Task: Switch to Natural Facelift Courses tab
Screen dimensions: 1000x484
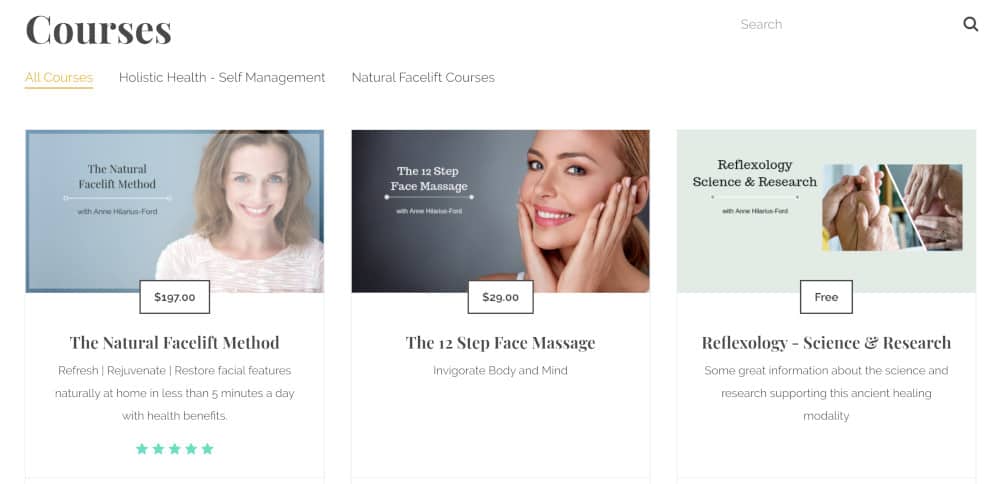Action: [x=423, y=78]
